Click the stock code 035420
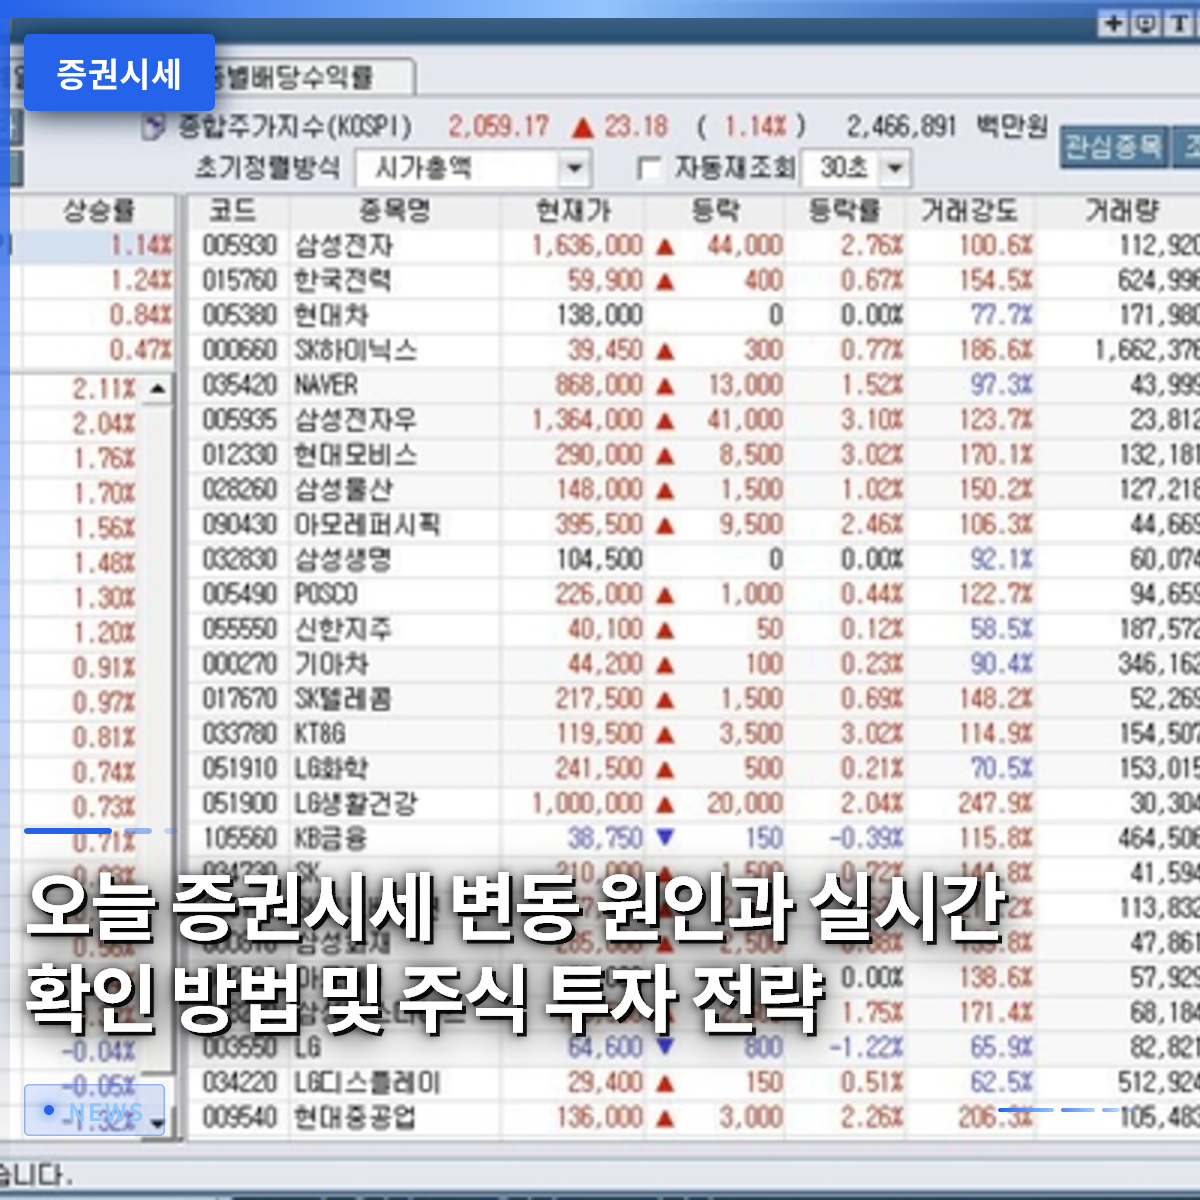 [240, 385]
